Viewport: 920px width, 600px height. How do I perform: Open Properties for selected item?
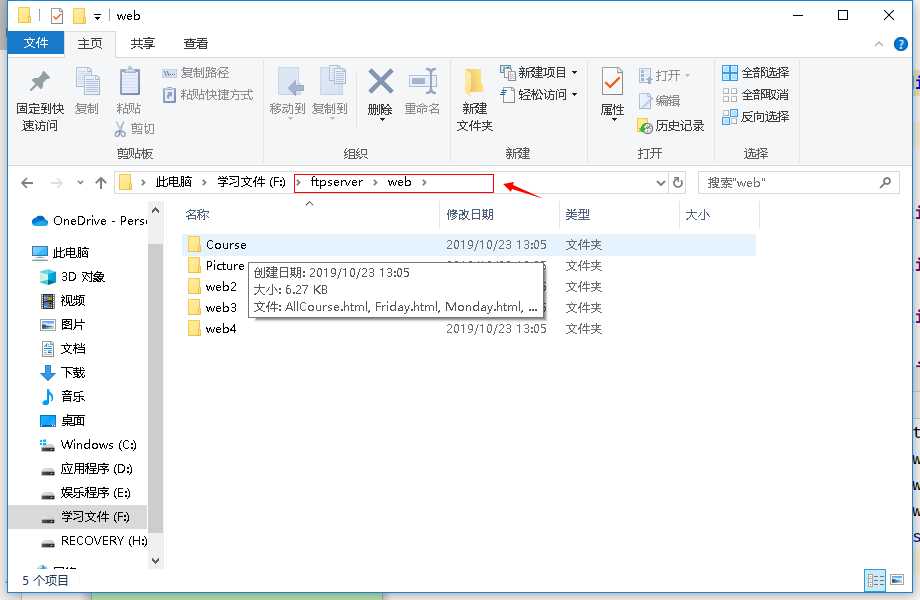tap(613, 92)
